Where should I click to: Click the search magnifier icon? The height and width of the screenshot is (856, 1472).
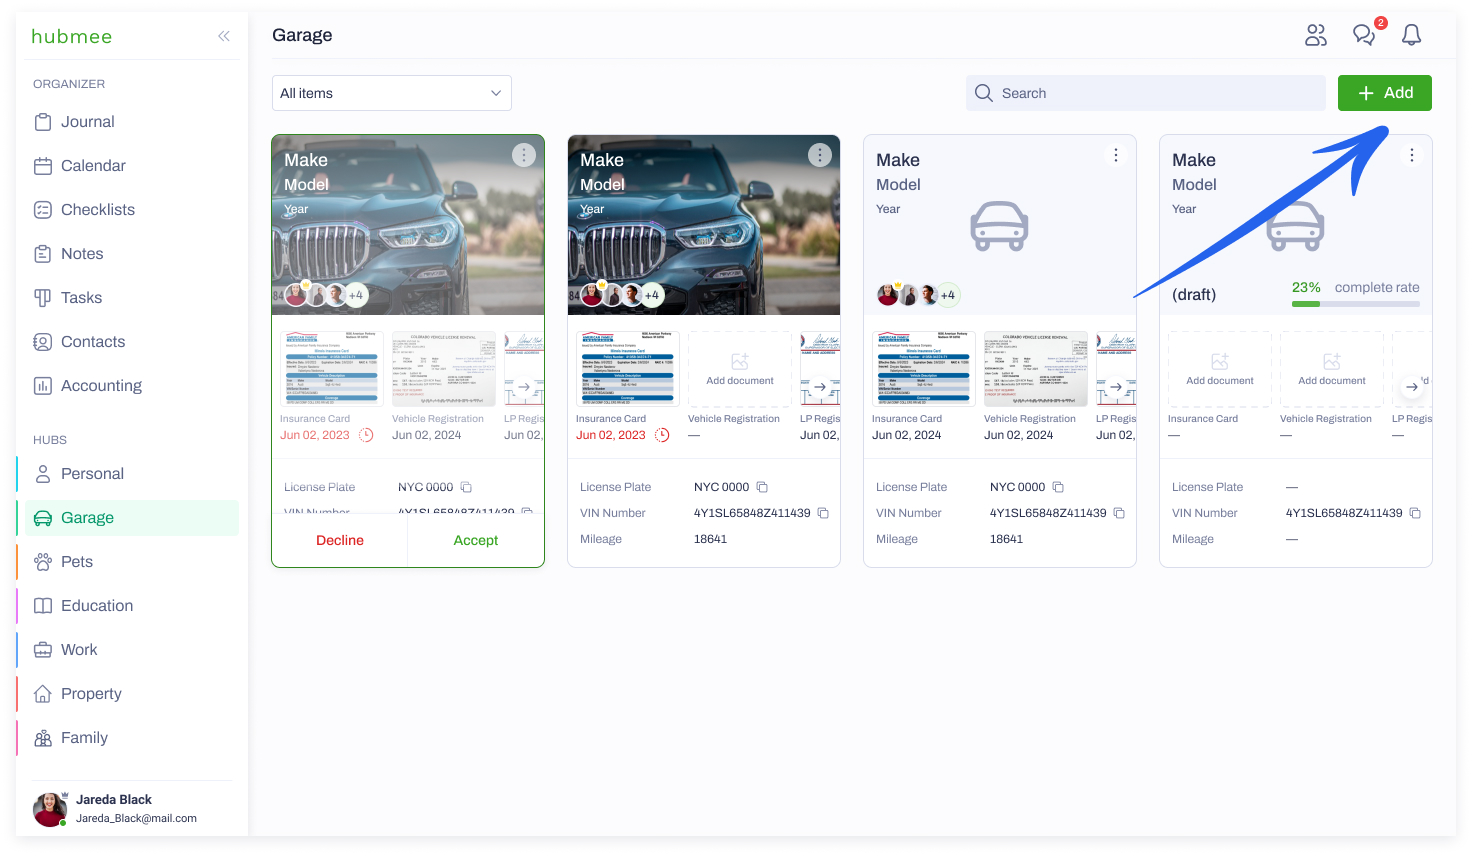click(x=984, y=93)
